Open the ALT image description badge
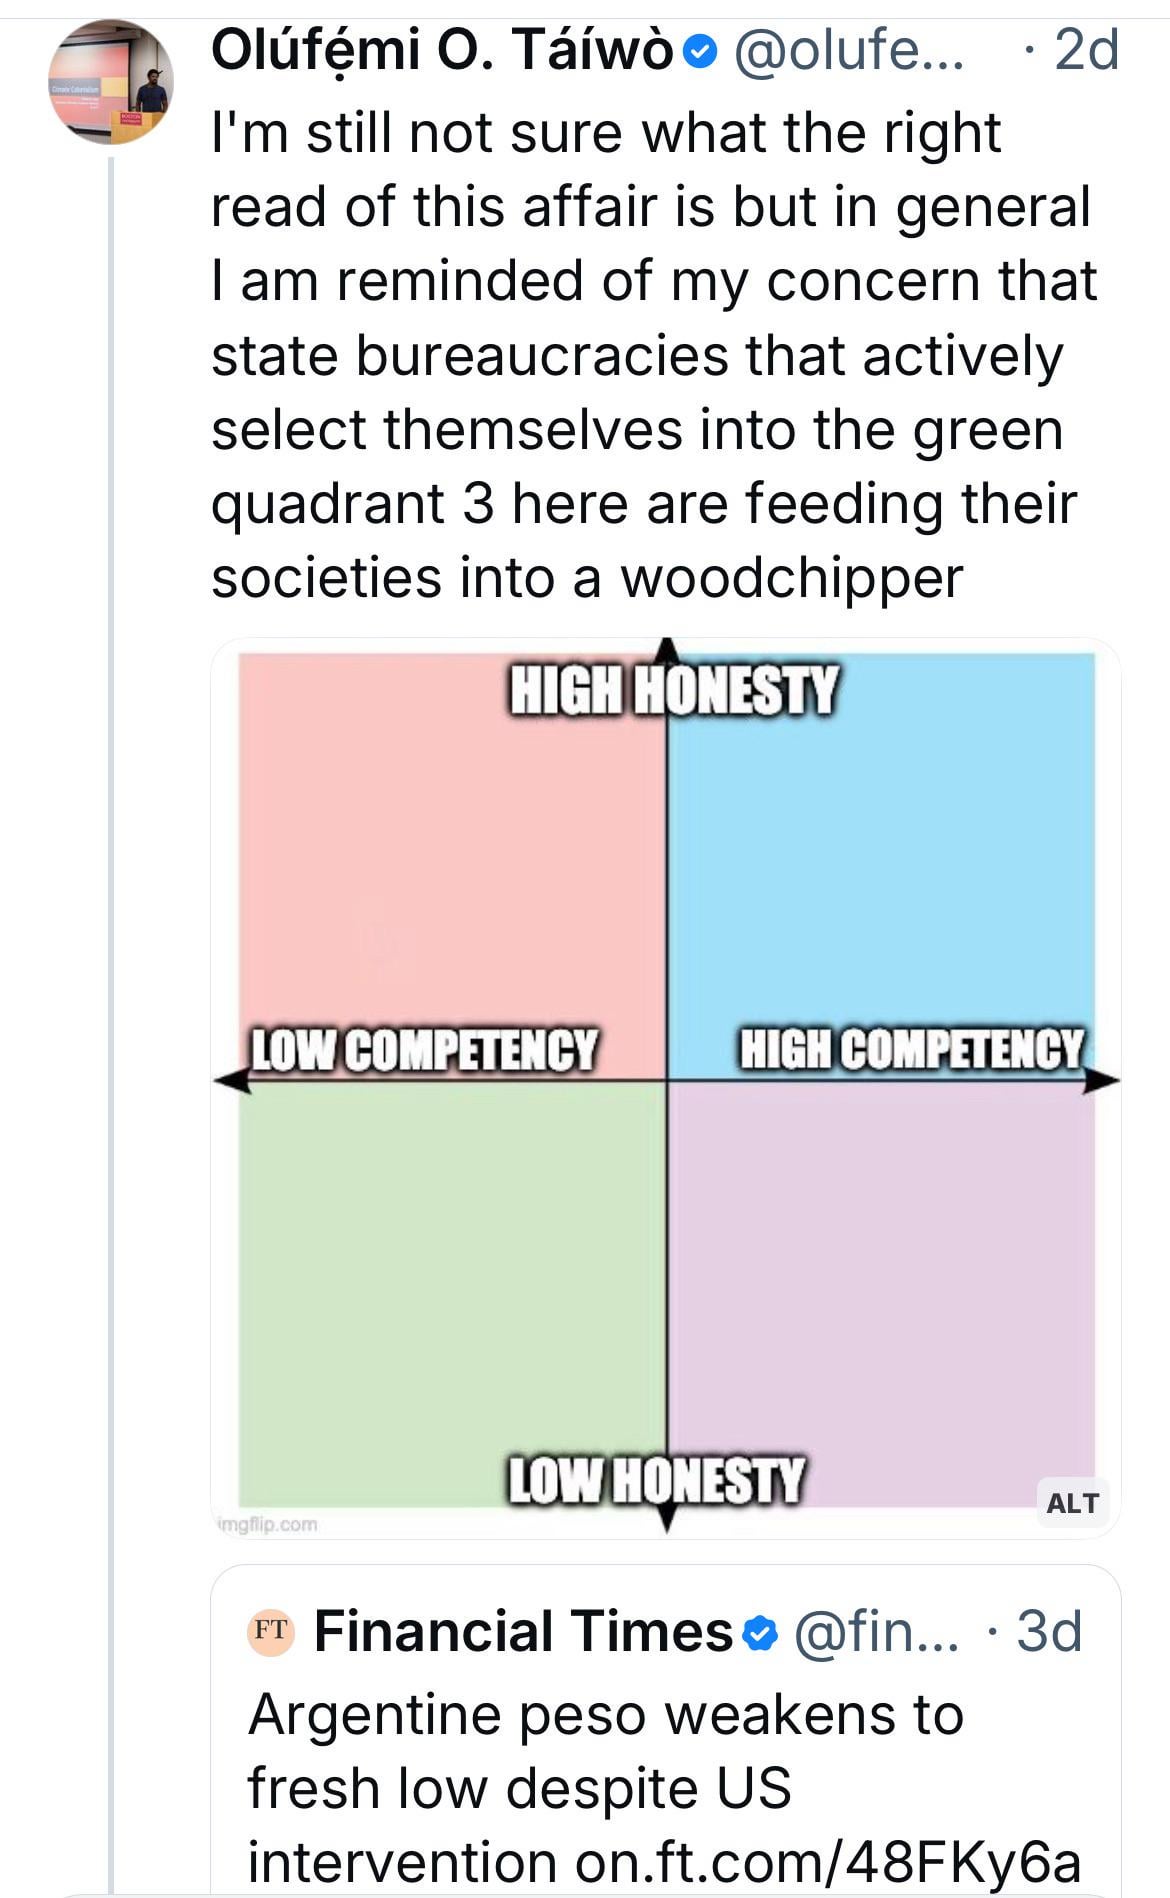Viewport: 1170px width, 1898px height. pyautogui.click(x=1072, y=1503)
